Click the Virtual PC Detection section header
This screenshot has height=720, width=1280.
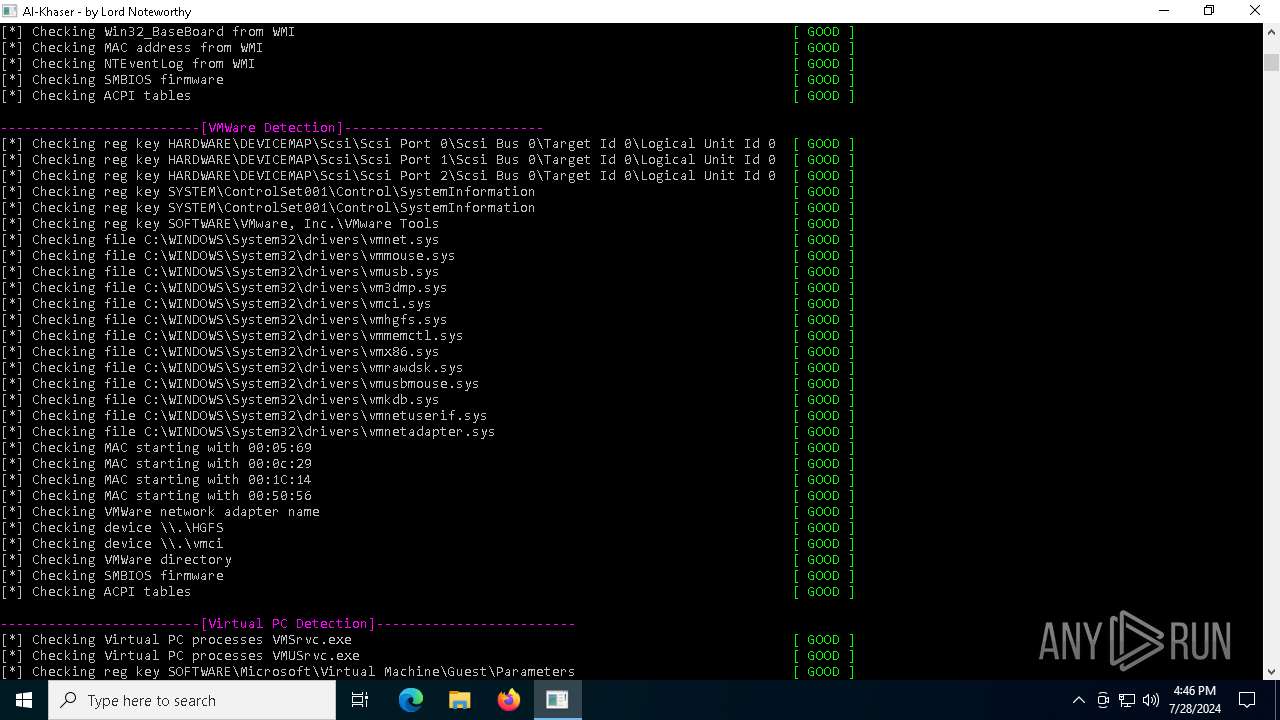coord(288,624)
